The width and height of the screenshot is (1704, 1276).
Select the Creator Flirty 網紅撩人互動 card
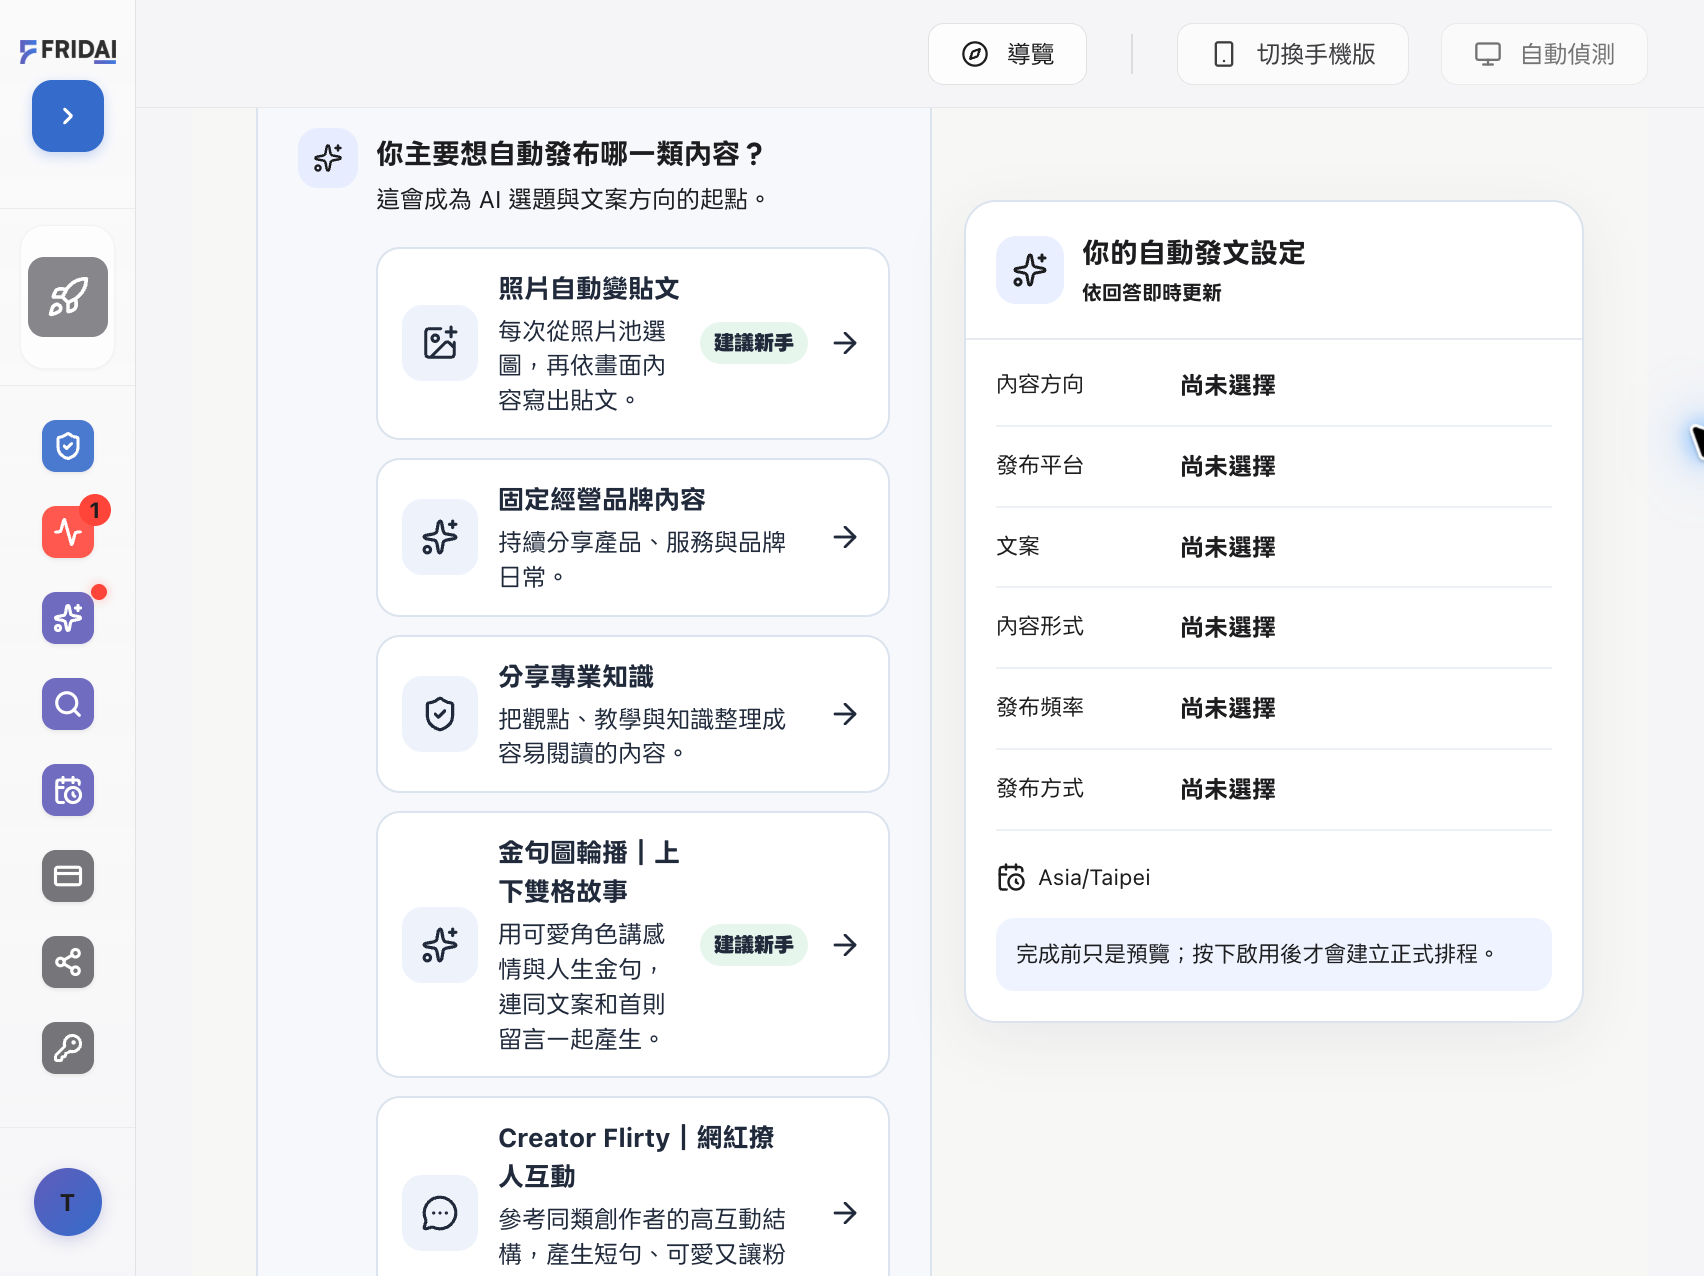(x=633, y=1187)
